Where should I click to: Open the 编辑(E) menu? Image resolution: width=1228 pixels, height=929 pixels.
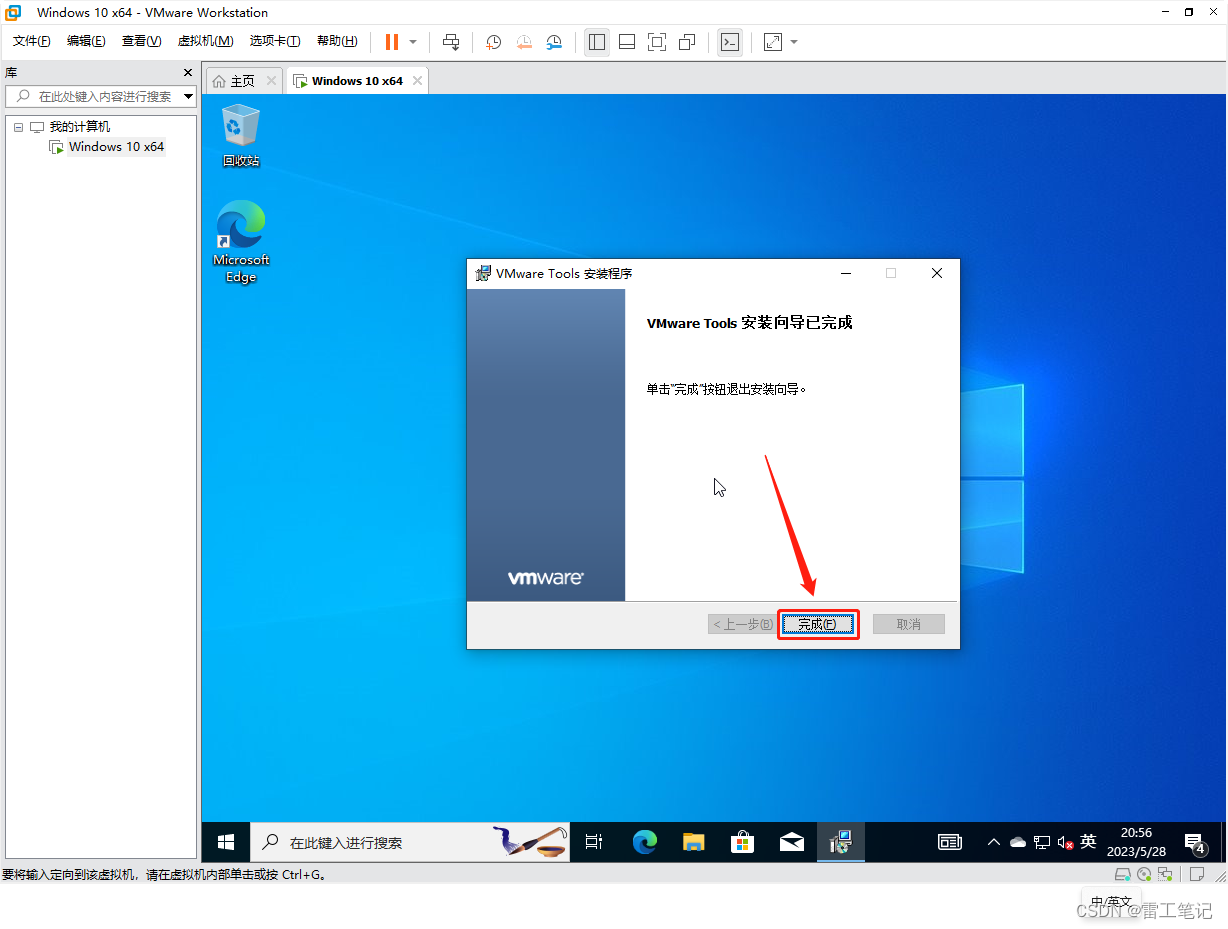86,41
